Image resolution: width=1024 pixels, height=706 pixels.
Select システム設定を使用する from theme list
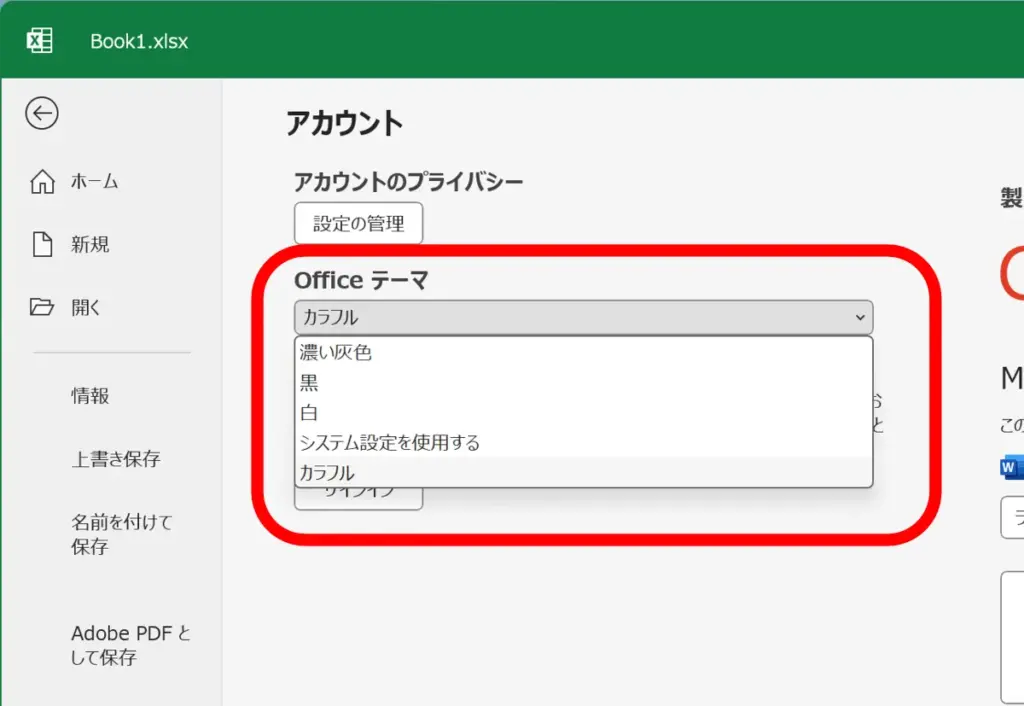click(389, 442)
